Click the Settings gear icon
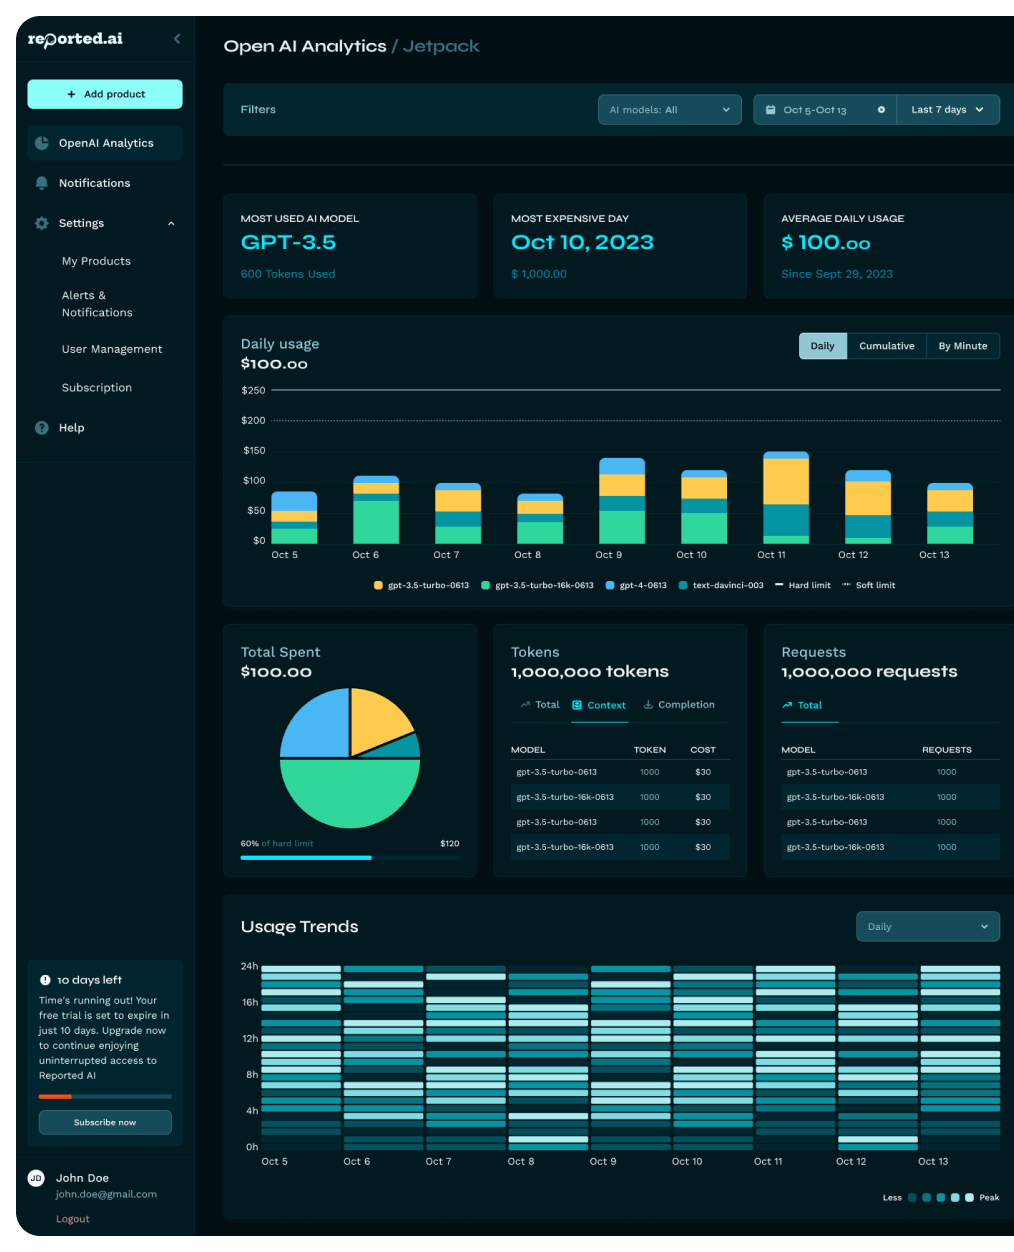 tap(42, 223)
